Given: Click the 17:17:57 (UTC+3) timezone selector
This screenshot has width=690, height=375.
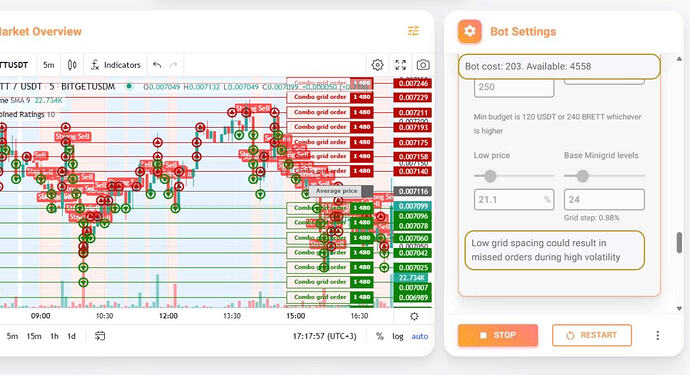Looking at the screenshot, I should tap(325, 336).
